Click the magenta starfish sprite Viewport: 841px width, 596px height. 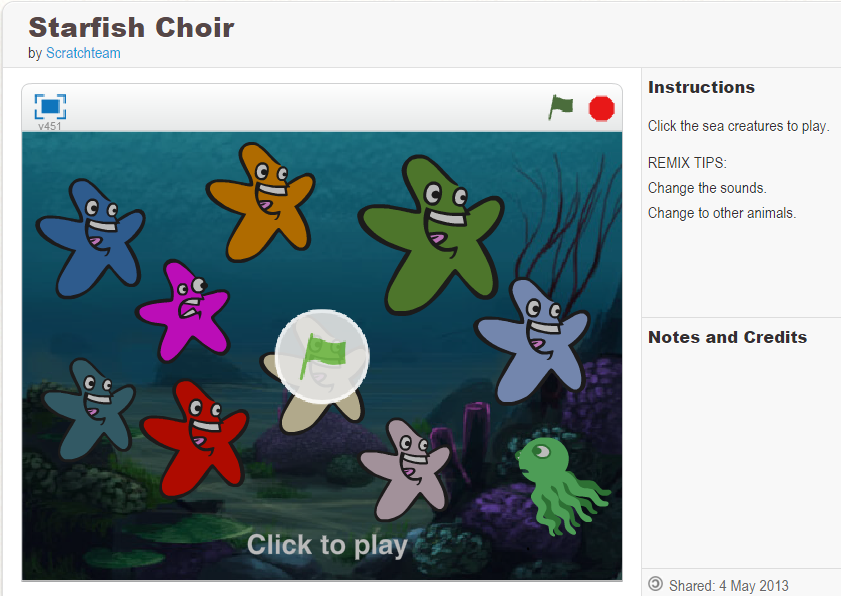tap(184, 310)
